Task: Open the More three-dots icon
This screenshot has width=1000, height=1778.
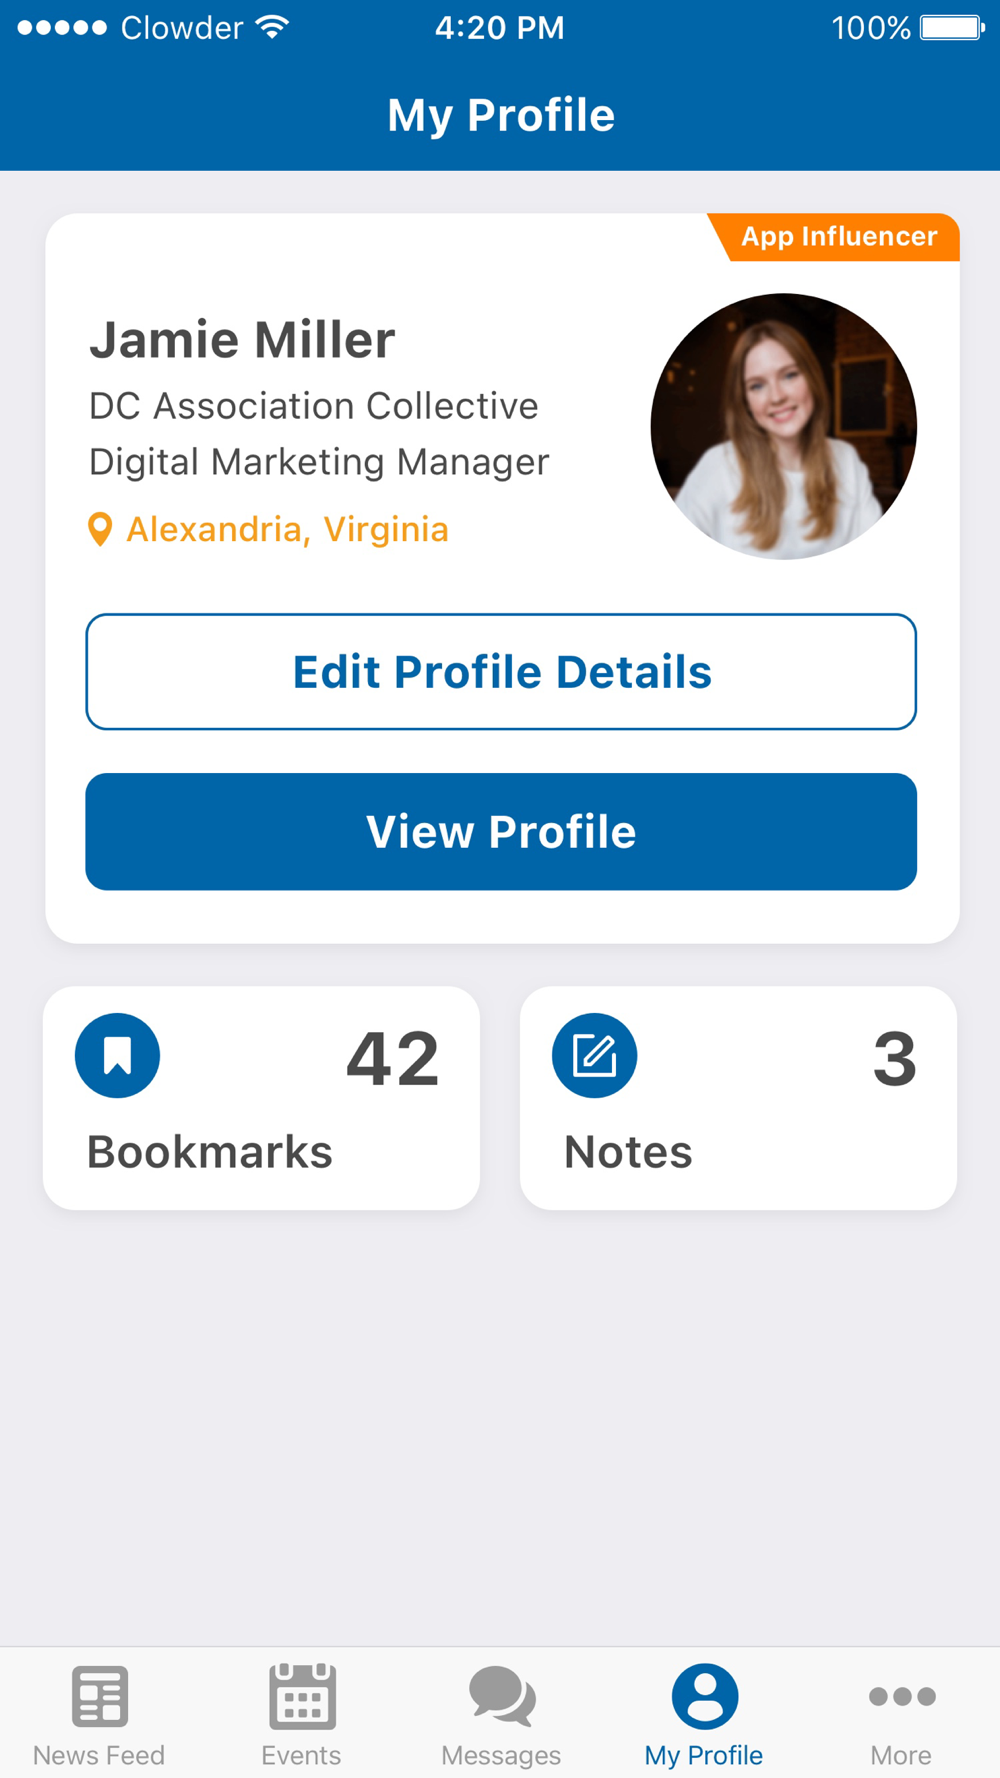Action: [902, 1696]
